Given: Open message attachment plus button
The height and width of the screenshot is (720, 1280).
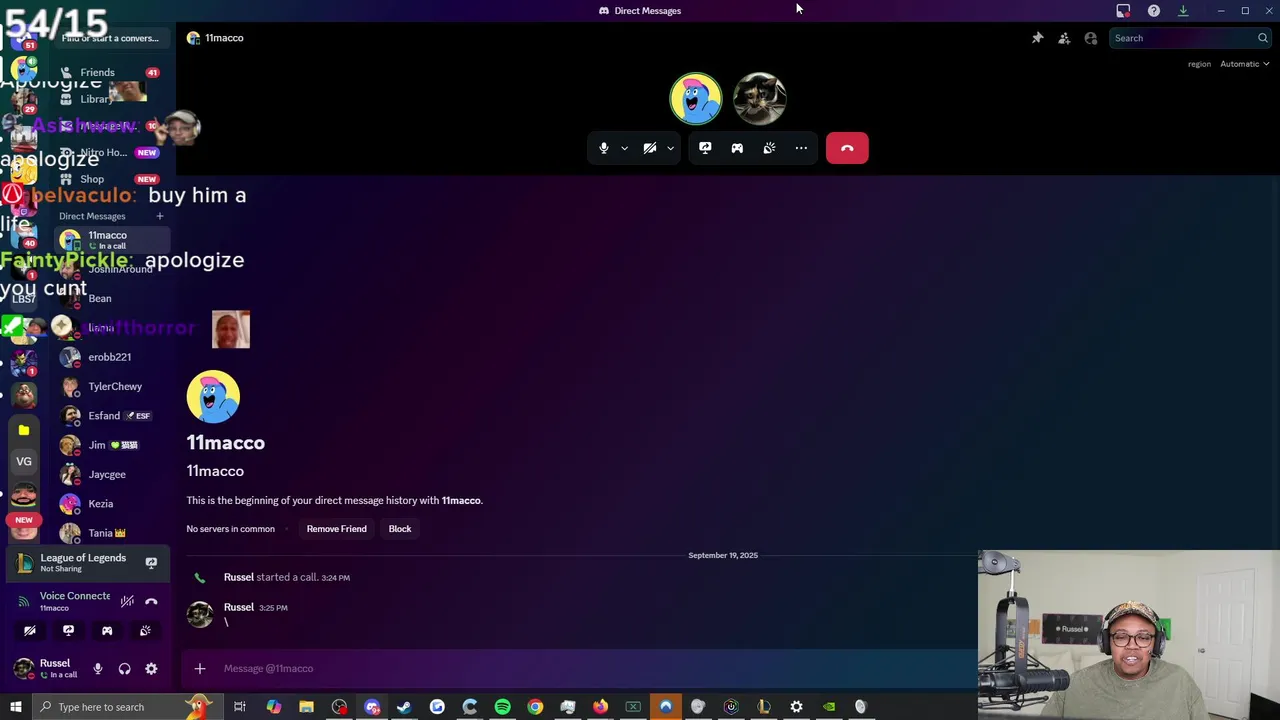Looking at the screenshot, I should [200, 668].
